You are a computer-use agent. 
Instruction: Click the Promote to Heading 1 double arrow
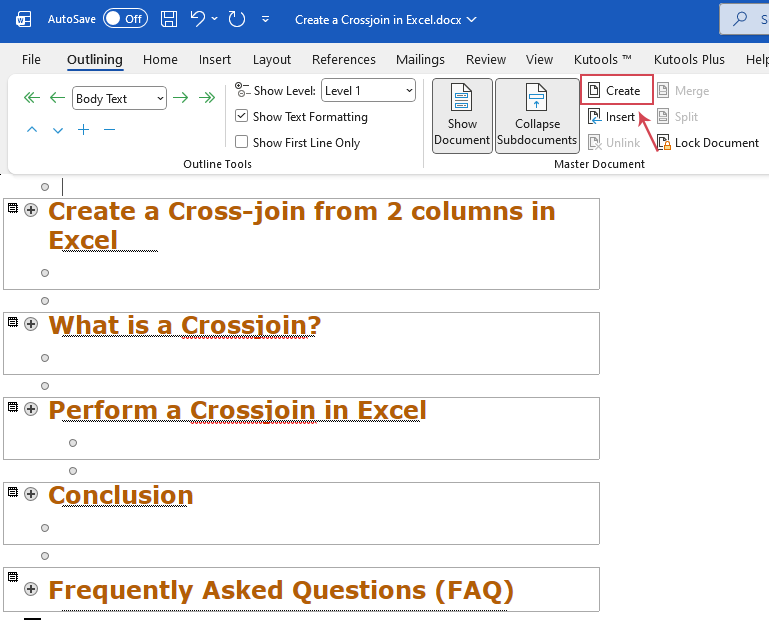click(32, 98)
